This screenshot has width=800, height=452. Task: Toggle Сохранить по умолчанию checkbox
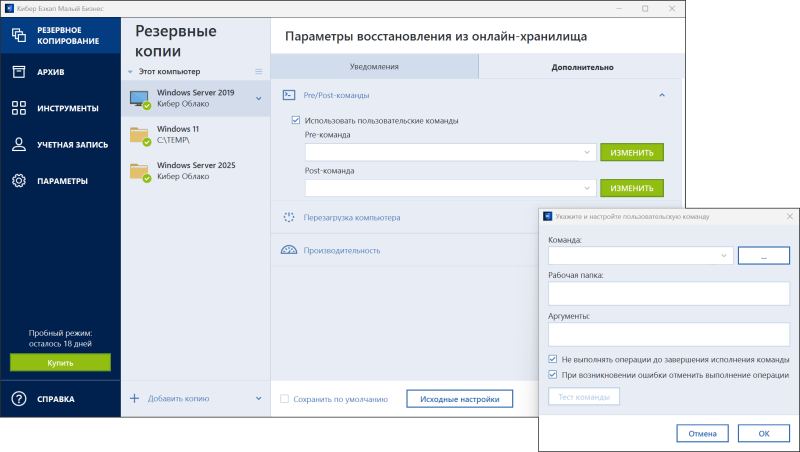[285, 399]
